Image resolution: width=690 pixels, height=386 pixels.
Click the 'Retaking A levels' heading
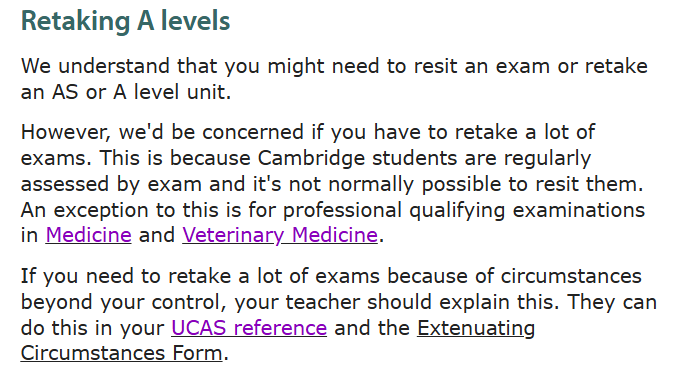pyautogui.click(x=125, y=21)
